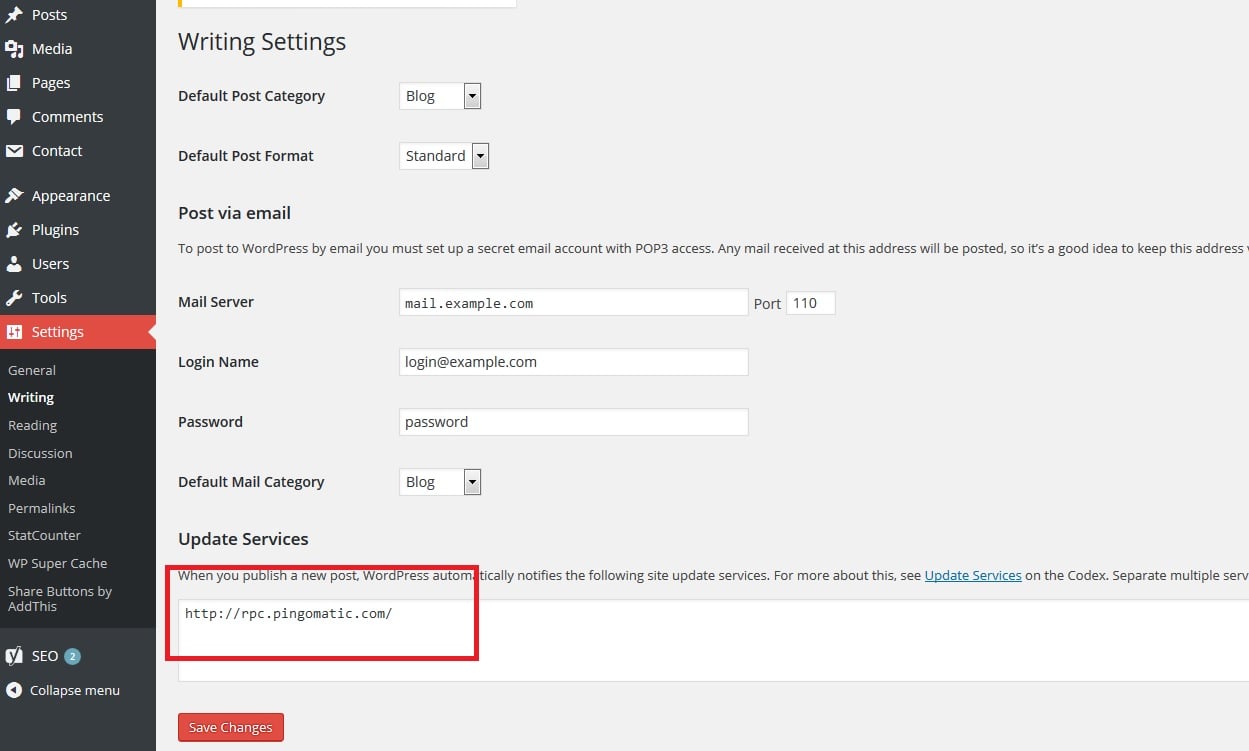Click the Mail Server input field

(x=573, y=303)
